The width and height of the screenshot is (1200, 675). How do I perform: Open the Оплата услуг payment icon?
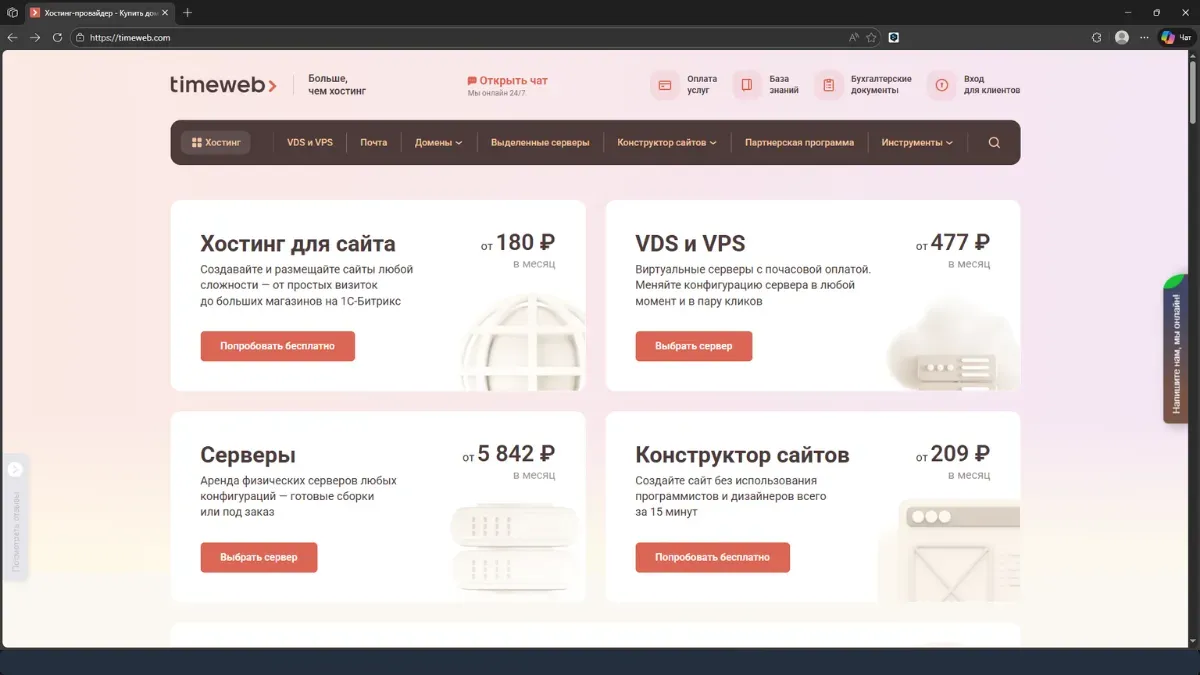[x=665, y=85]
